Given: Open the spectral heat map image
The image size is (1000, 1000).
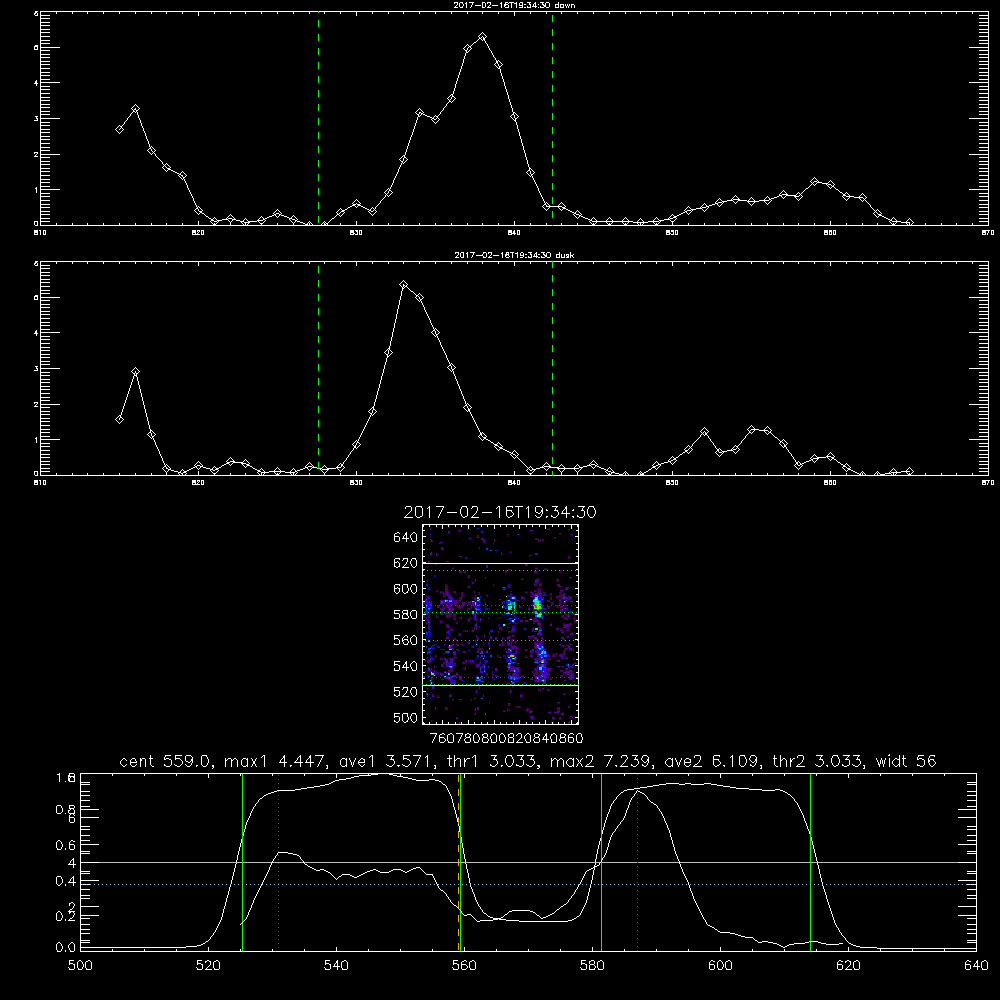Looking at the screenshot, I should (x=501, y=624).
